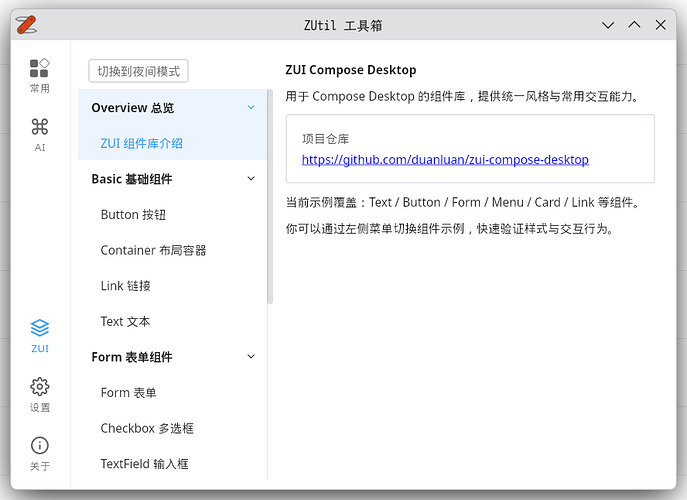
Task: Click the Overview 总览 group header
Action: click(x=172, y=107)
